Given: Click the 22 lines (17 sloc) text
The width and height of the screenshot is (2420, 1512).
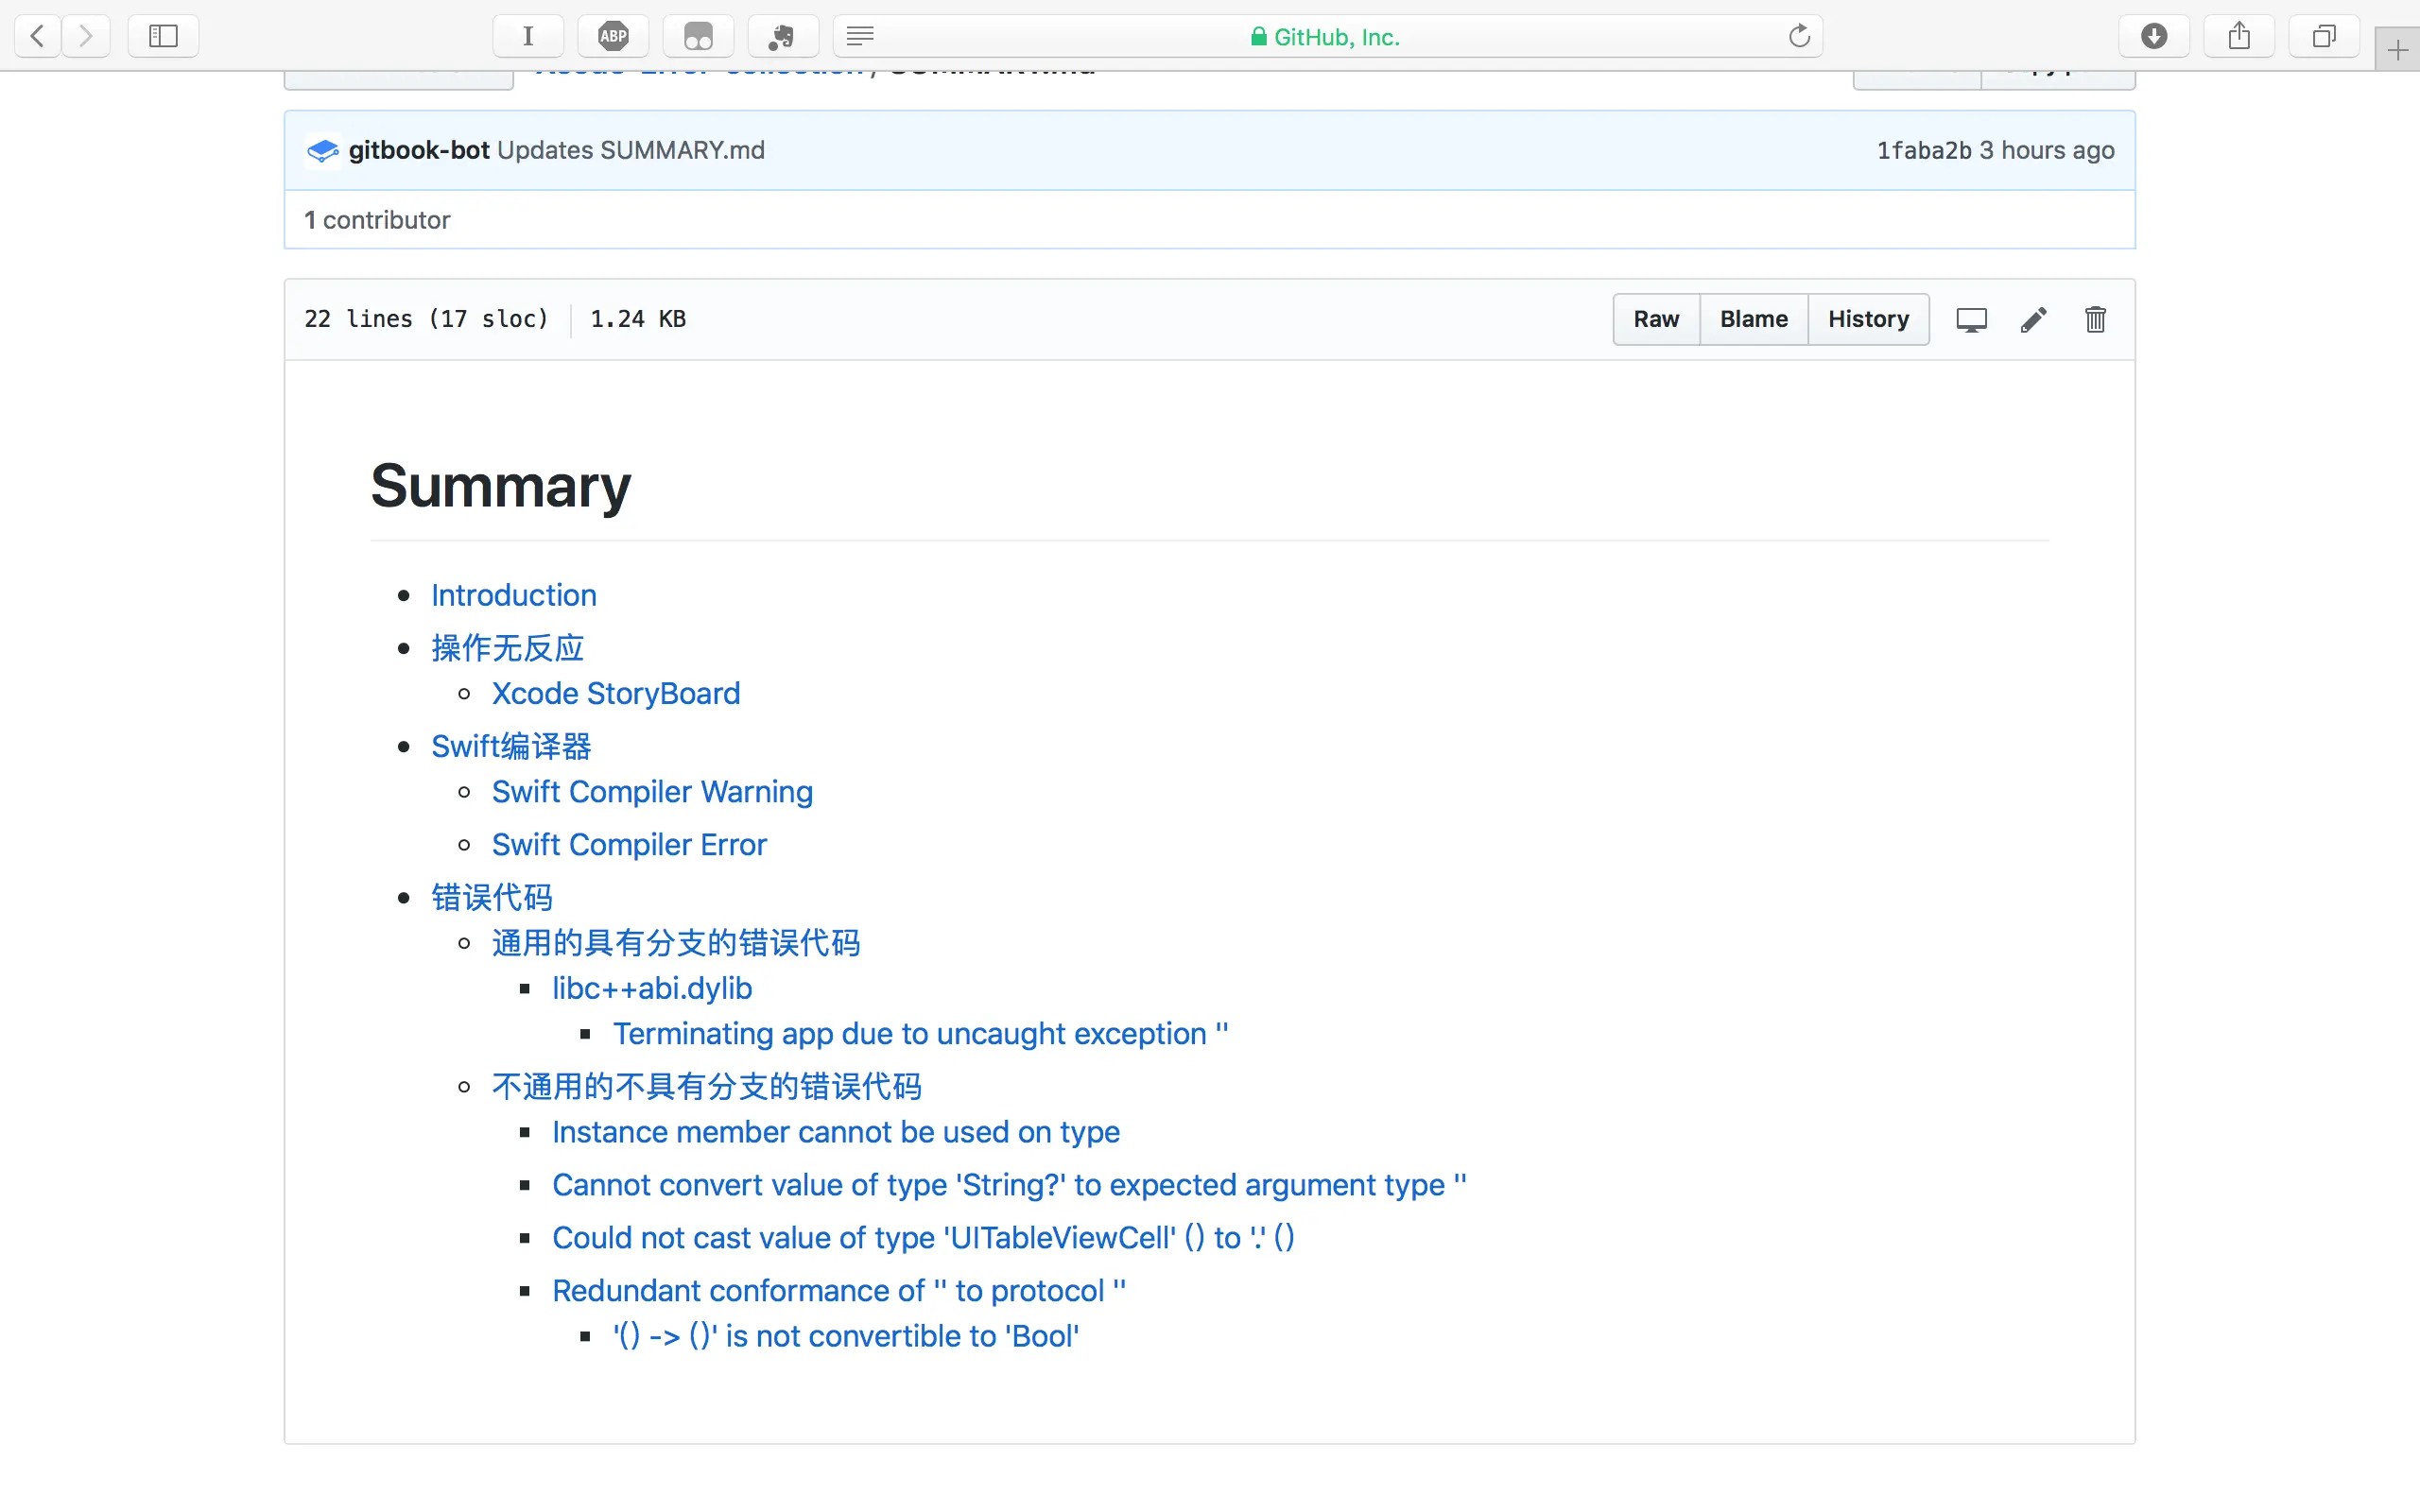Looking at the screenshot, I should click(x=427, y=319).
